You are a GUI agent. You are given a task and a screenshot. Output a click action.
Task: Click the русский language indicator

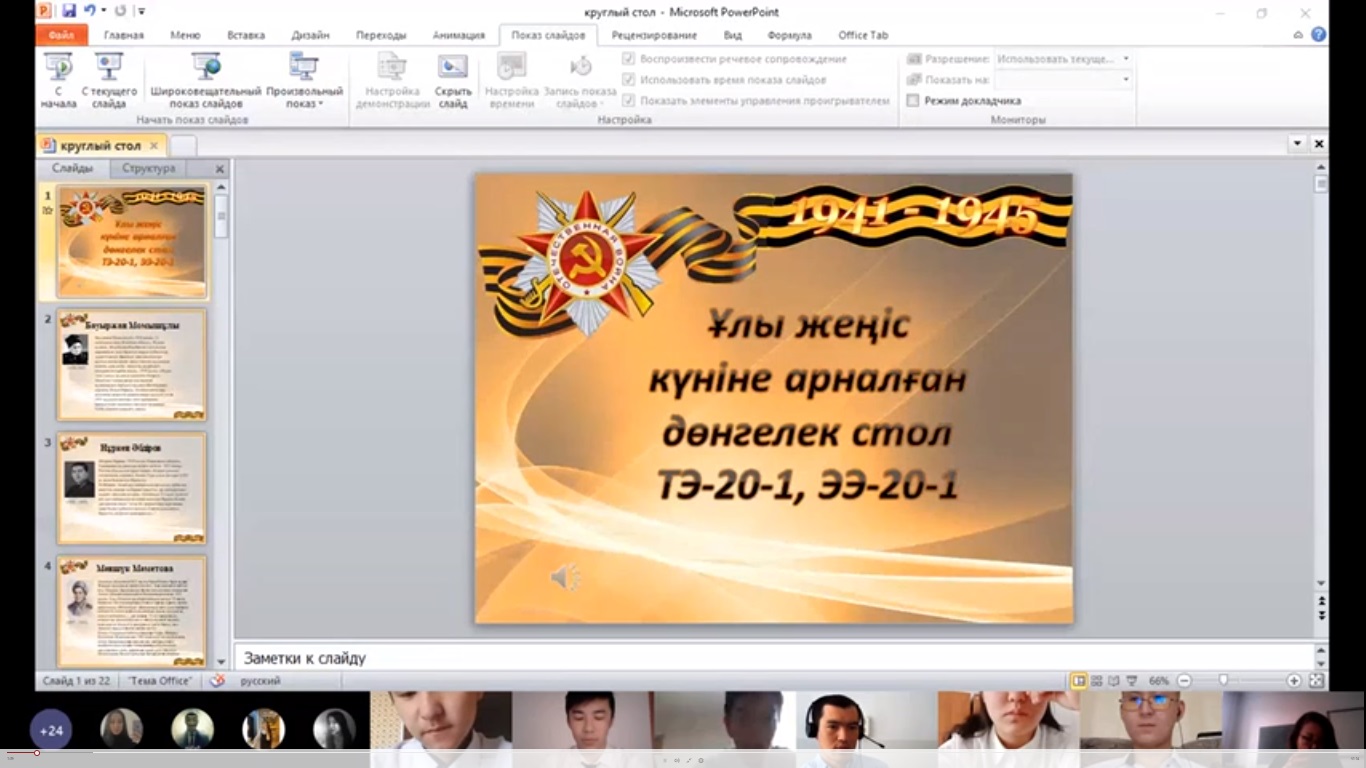(x=260, y=681)
